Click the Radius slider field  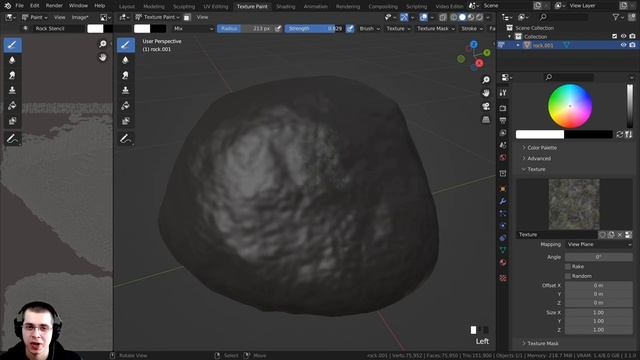[245, 29]
